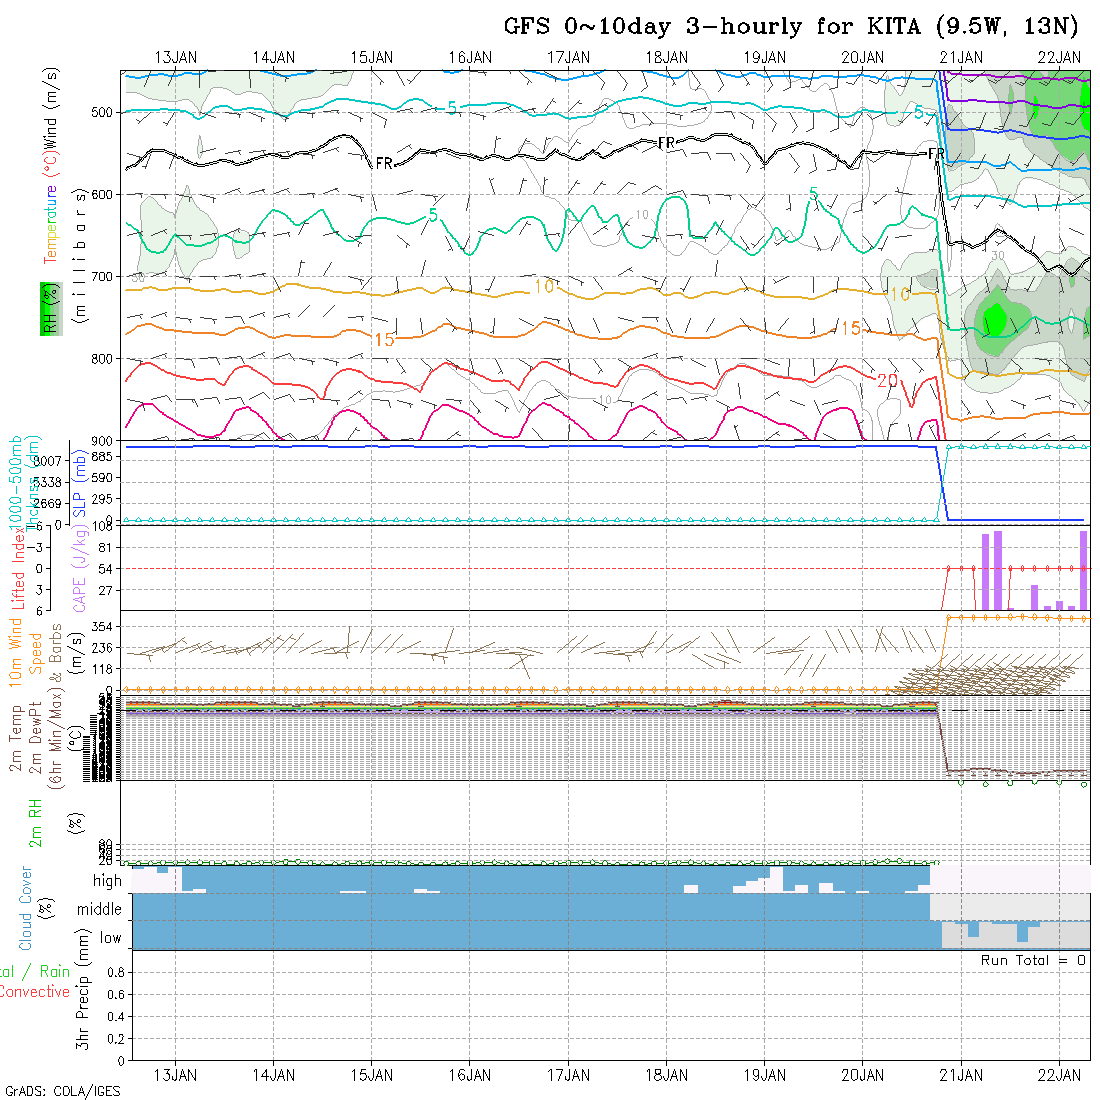Image resolution: width=1100 pixels, height=1100 pixels.
Task: Click the 900 millibar axis label
Action: pyautogui.click(x=103, y=440)
